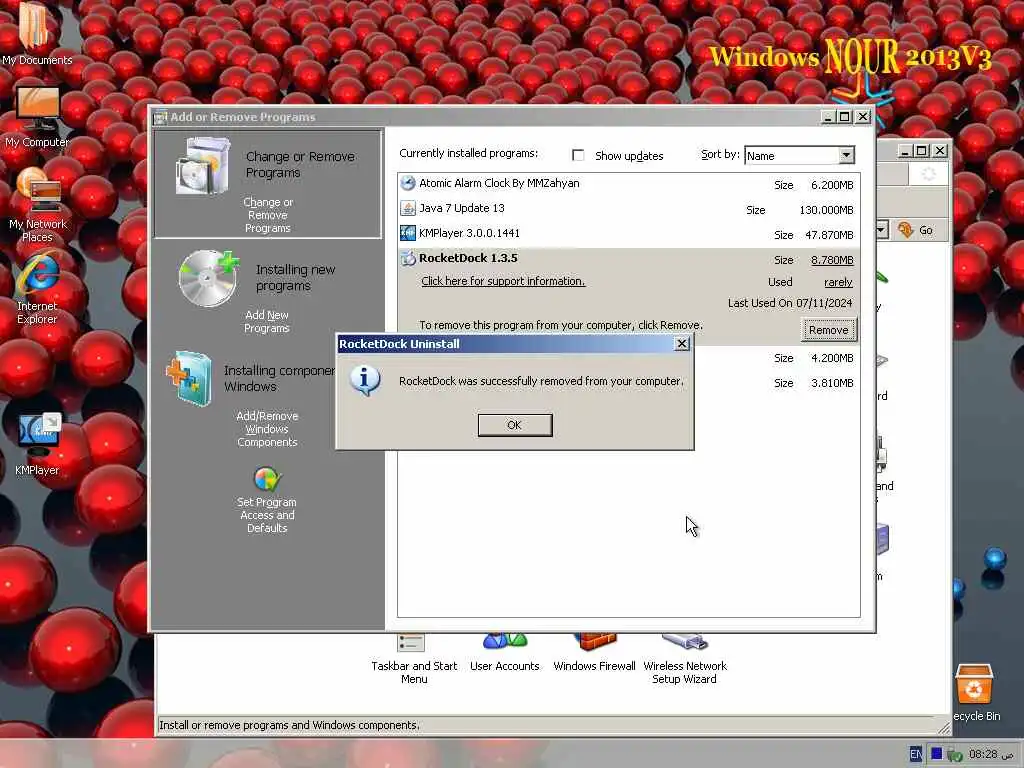Open the My Documents desktop icon

37,34
